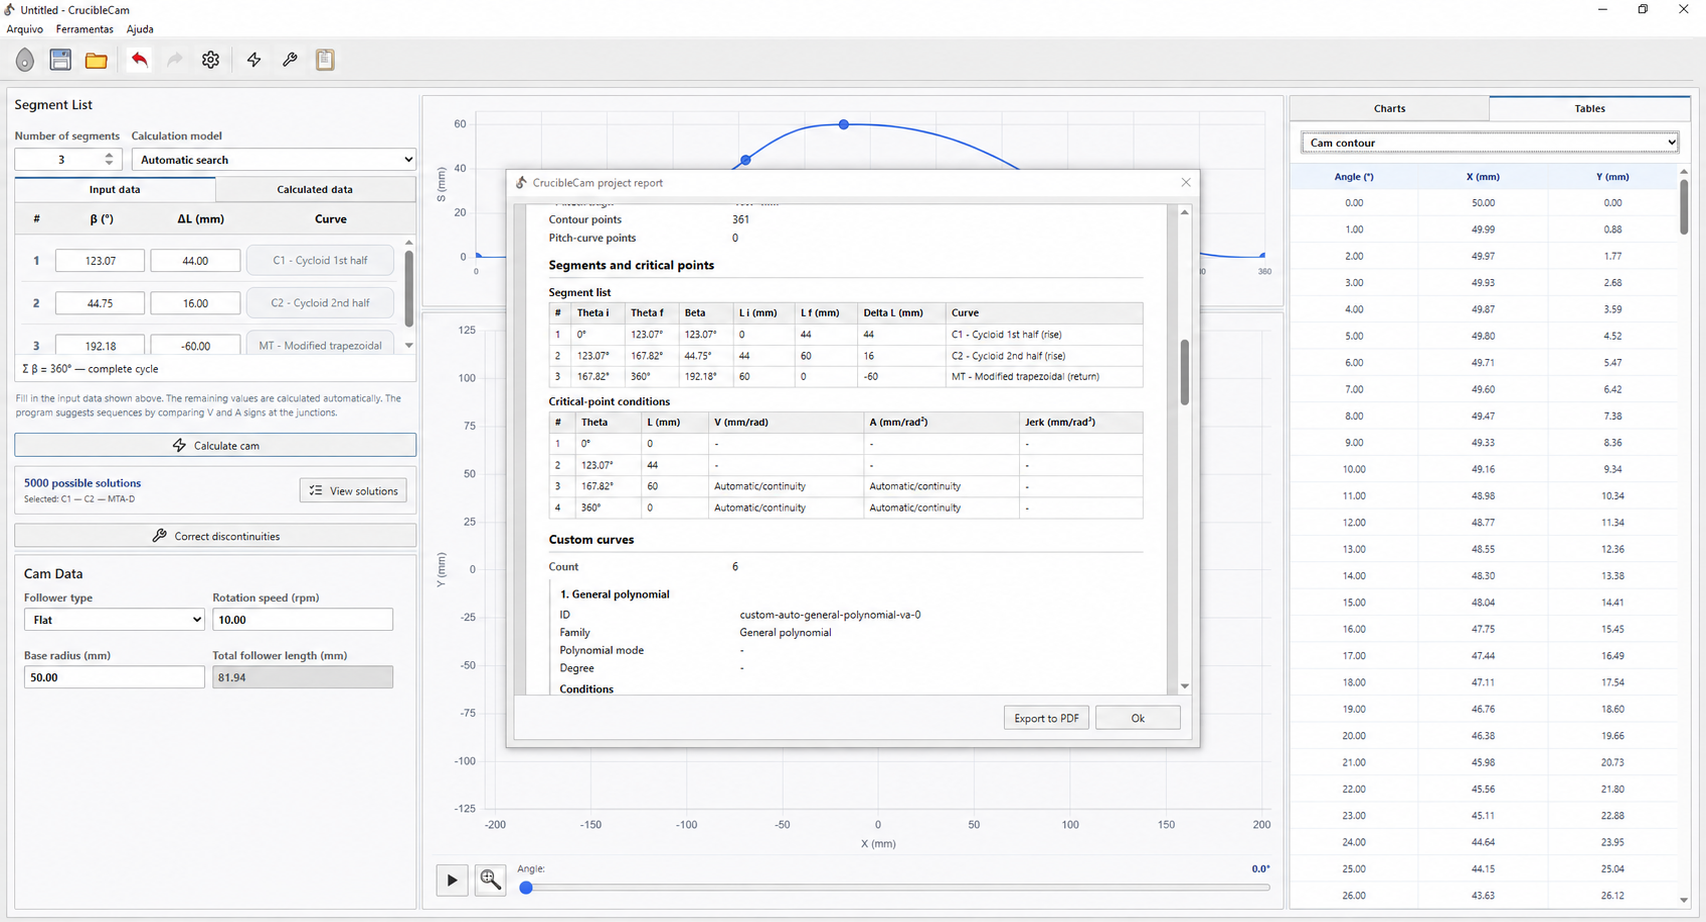Click the save floppy disk icon
The image size is (1706, 922).
tap(60, 60)
